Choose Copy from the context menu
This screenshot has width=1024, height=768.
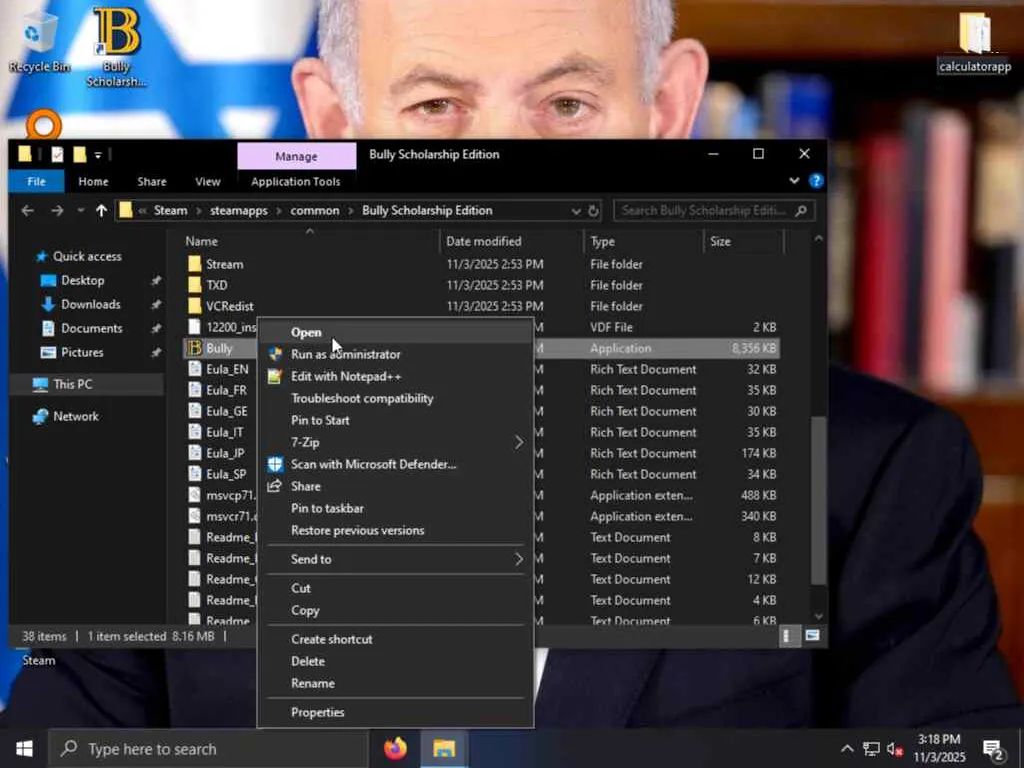[396, 611]
